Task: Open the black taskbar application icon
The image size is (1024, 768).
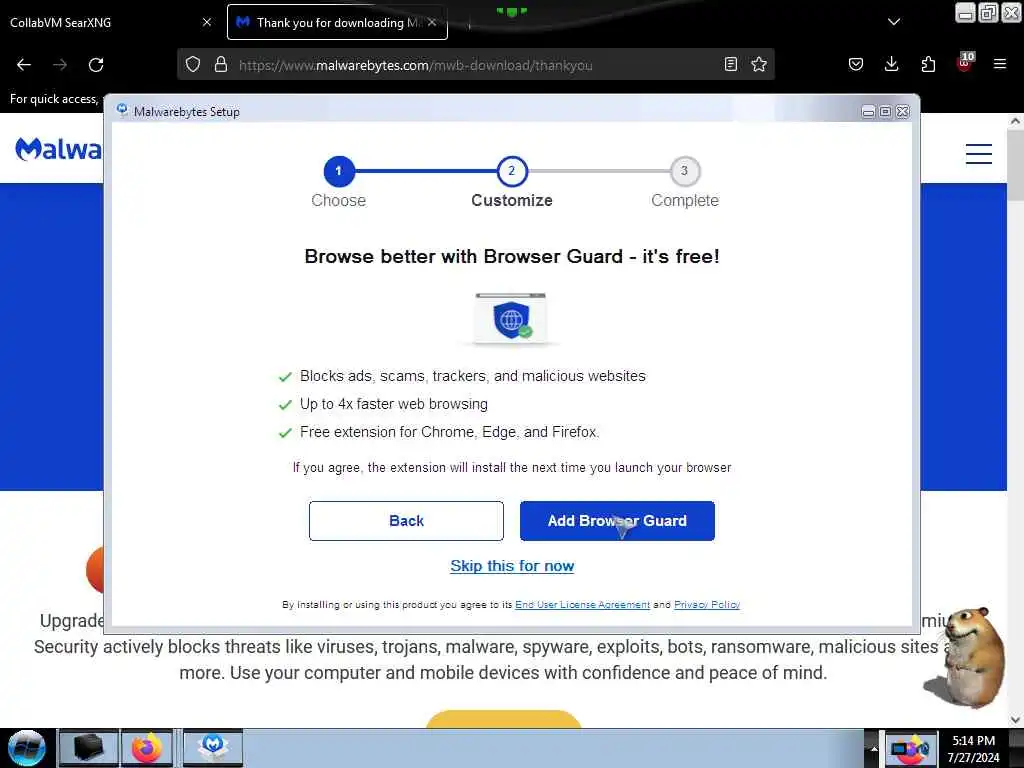Action: (x=89, y=748)
